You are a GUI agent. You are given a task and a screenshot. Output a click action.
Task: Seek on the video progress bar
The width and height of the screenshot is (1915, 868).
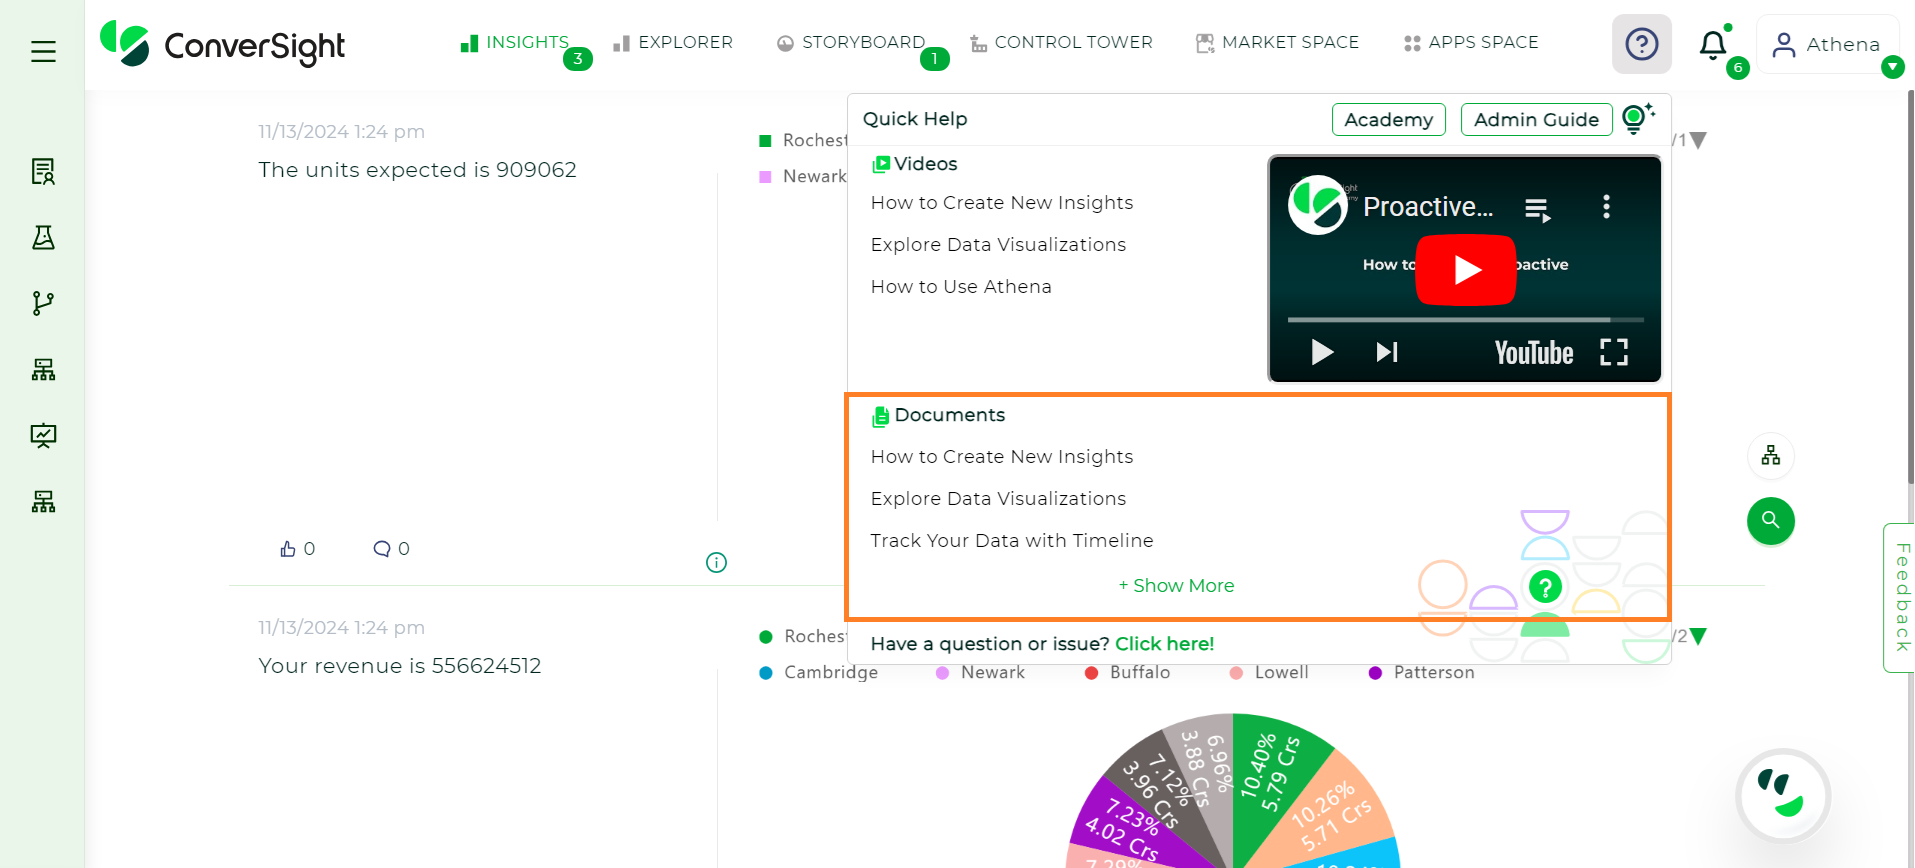[x=1465, y=320]
